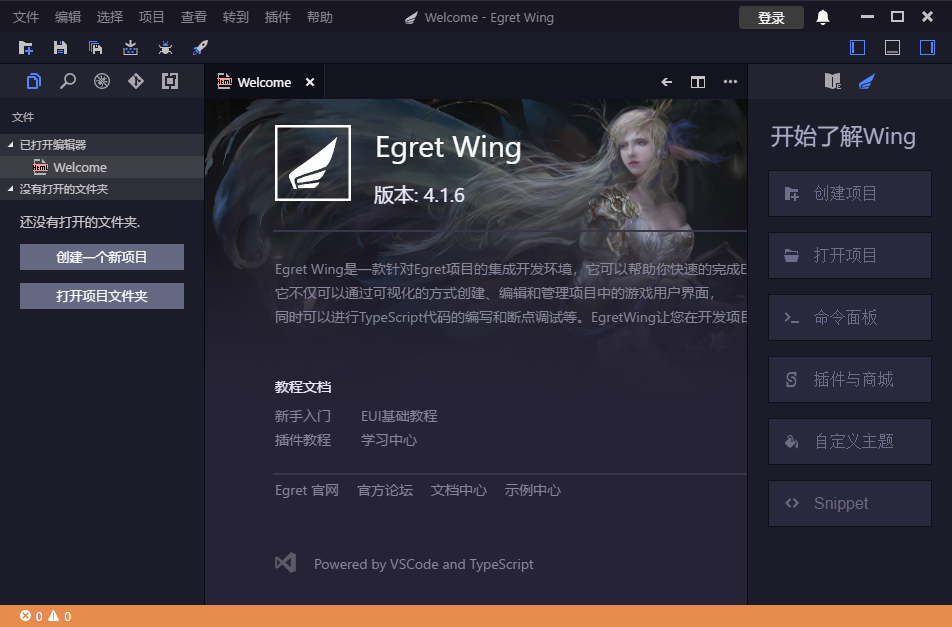Click the 还没有打开的文件夹 message
This screenshot has height=627, width=952.
coord(80,222)
